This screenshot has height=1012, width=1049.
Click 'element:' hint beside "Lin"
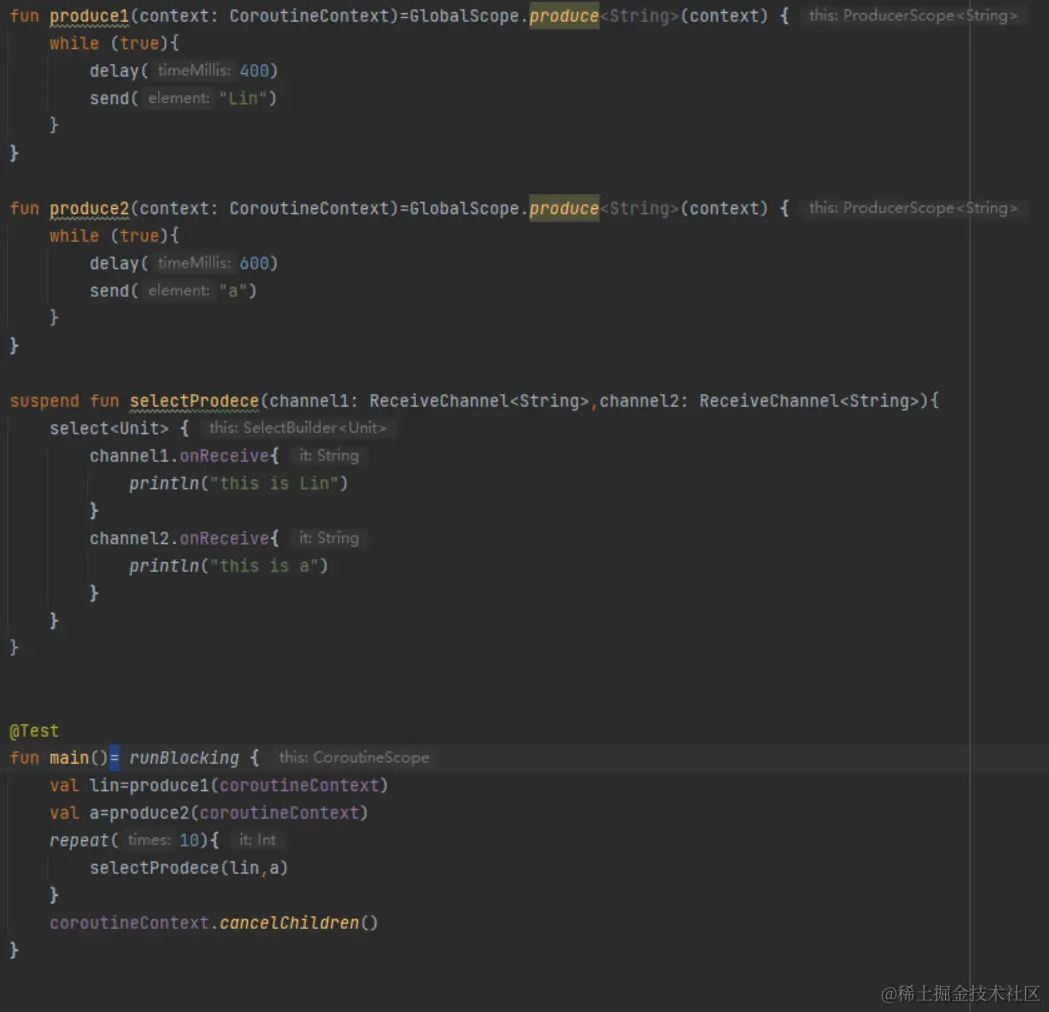tap(179, 98)
